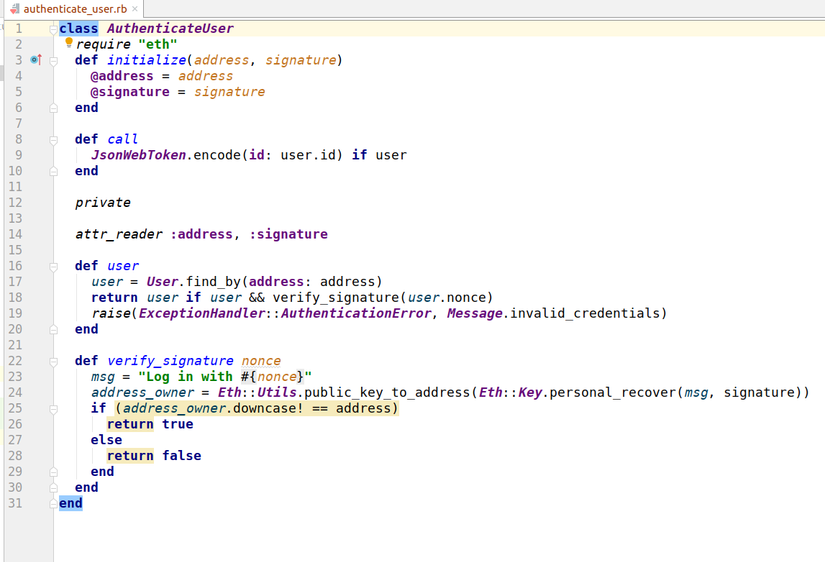
Task: Click the else keyword on line 27
Action: 106,440
